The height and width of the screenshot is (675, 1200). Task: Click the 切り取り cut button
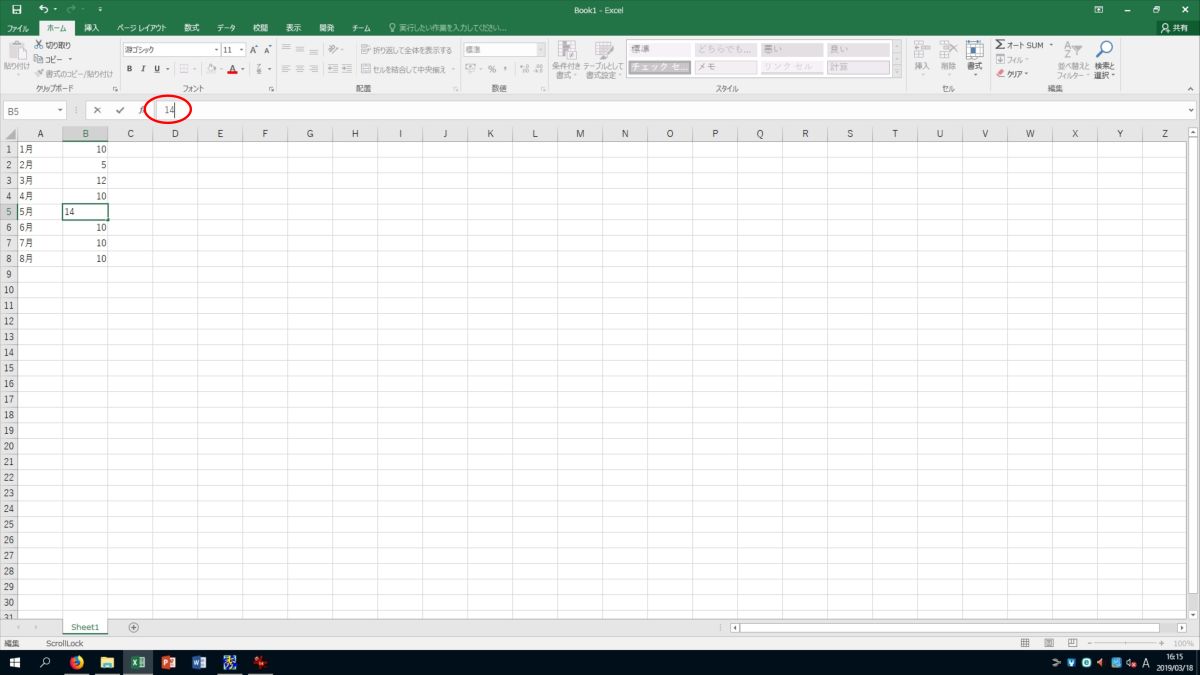click(52, 45)
